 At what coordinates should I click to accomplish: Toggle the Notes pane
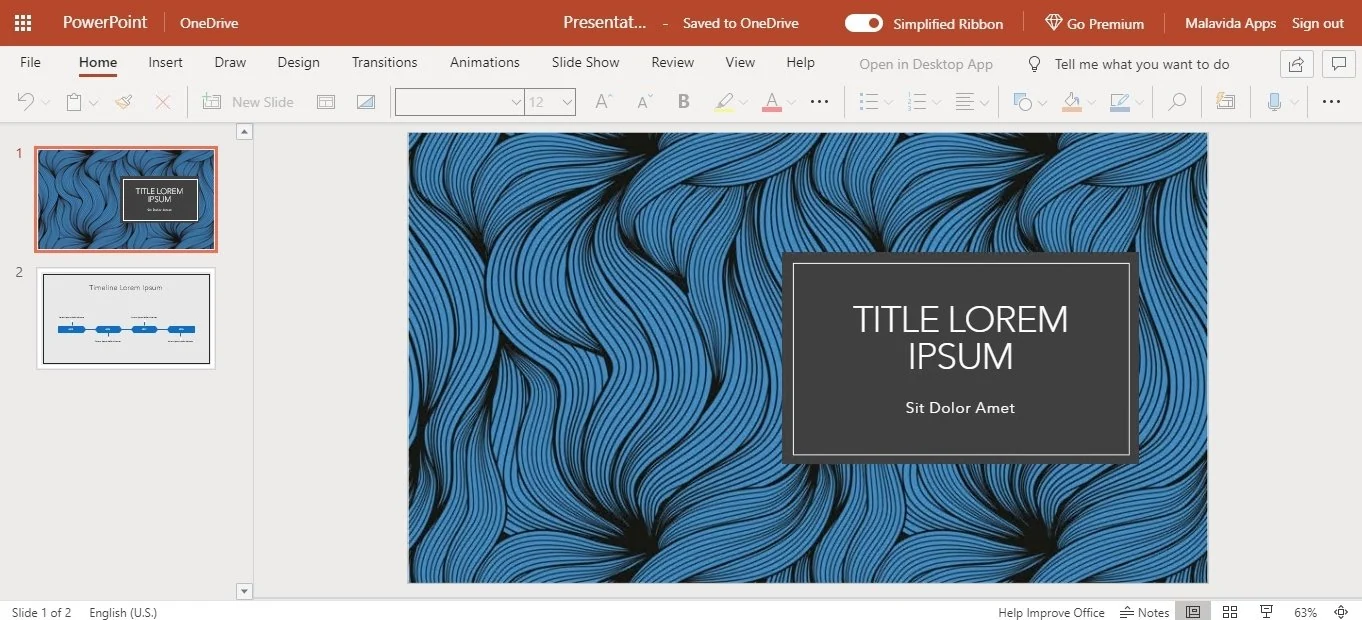[x=1145, y=612]
